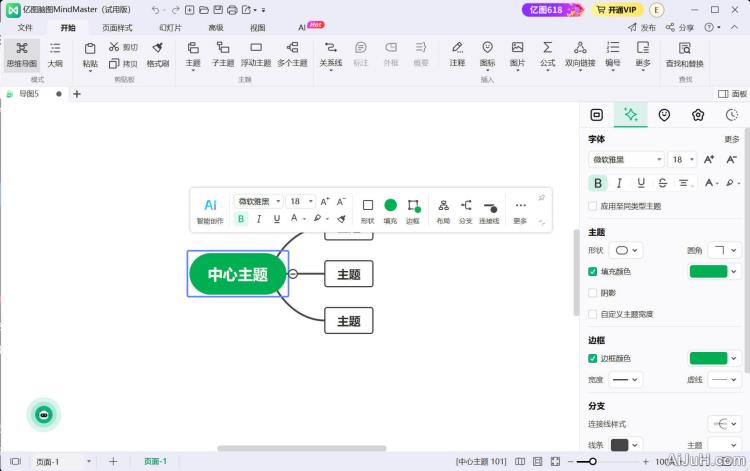
Task: Open 分支 branch in floating toolbar
Action: pyautogui.click(x=465, y=210)
